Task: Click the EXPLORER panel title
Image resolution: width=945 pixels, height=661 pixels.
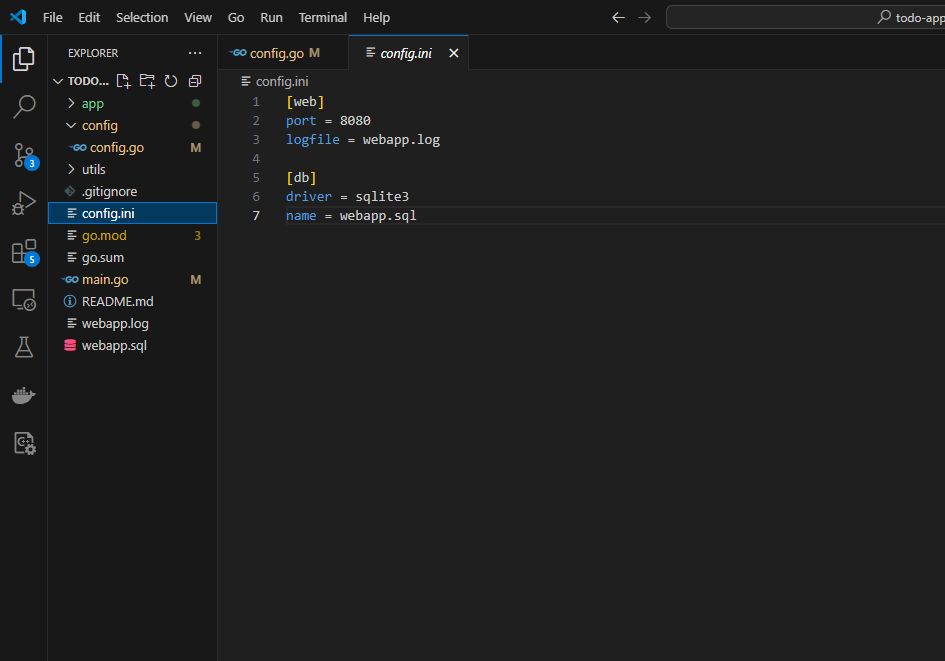Action: (93, 53)
